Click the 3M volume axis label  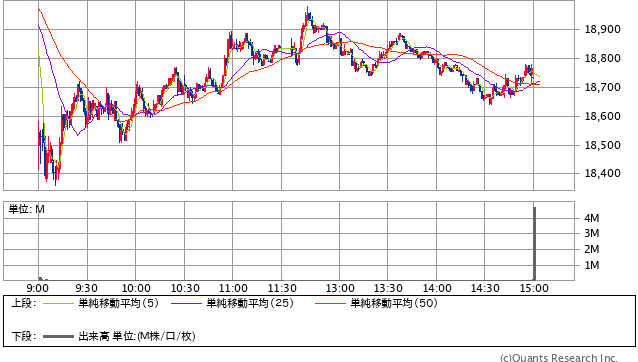coord(592,233)
